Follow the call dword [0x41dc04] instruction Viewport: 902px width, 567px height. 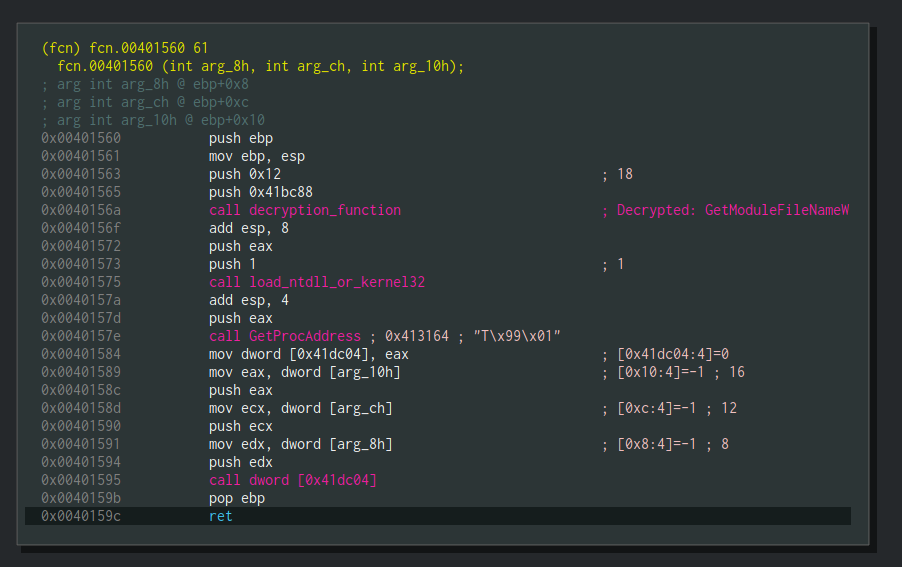point(292,480)
